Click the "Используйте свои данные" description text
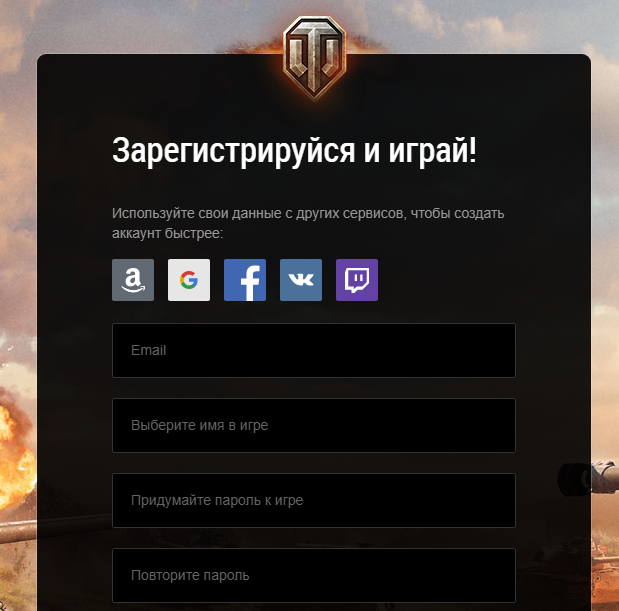Viewport: 619px width, 611px height. [x=308, y=223]
